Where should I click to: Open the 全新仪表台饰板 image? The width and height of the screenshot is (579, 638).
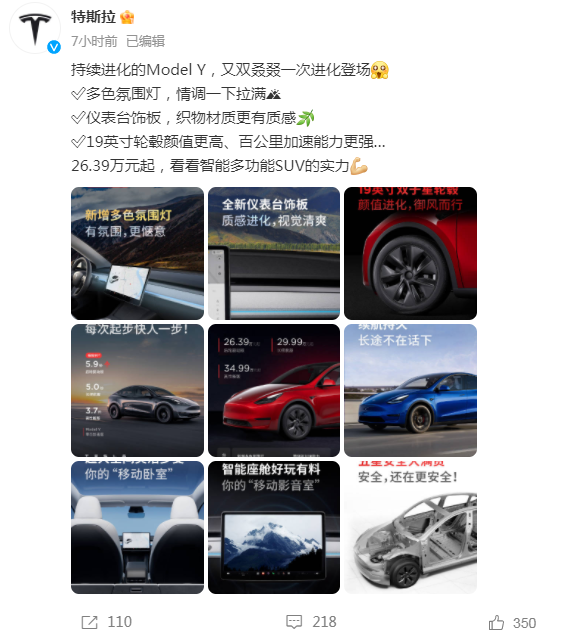tap(274, 253)
